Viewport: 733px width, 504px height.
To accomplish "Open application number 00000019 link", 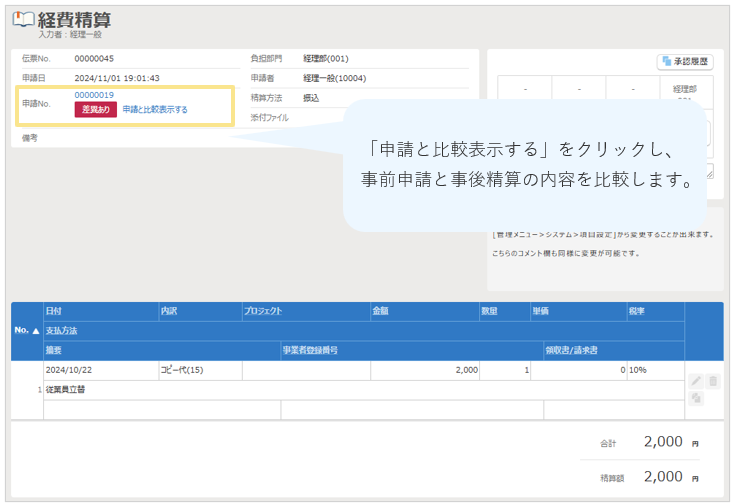I will 94,95.
